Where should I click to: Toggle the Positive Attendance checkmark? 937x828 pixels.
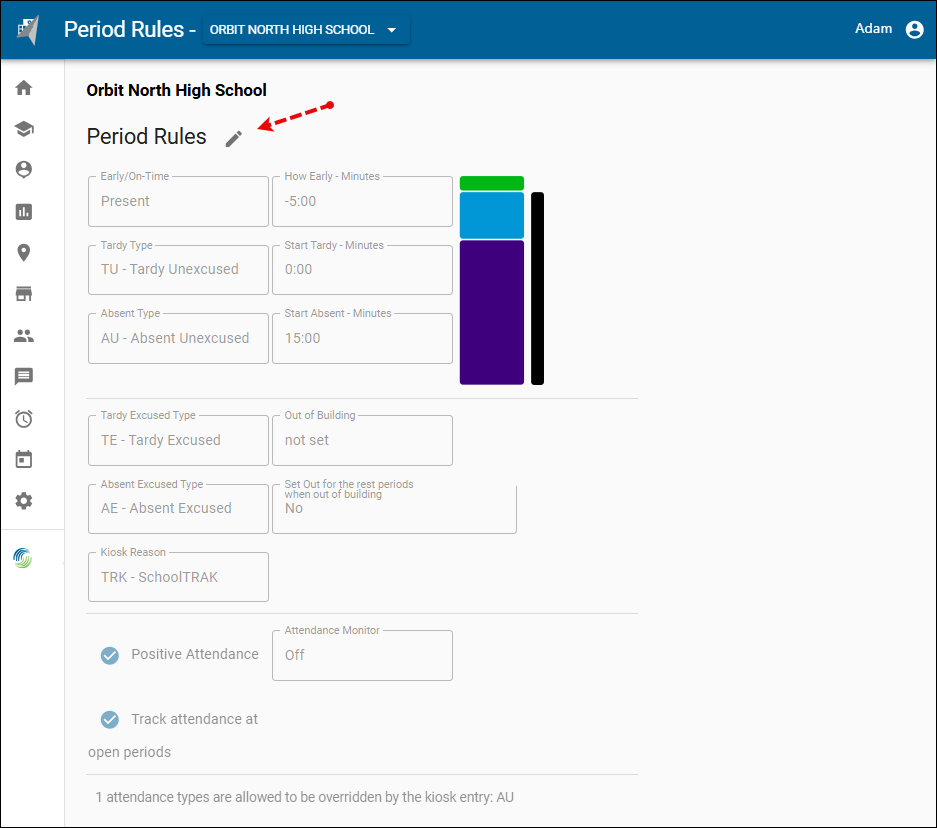click(x=110, y=655)
